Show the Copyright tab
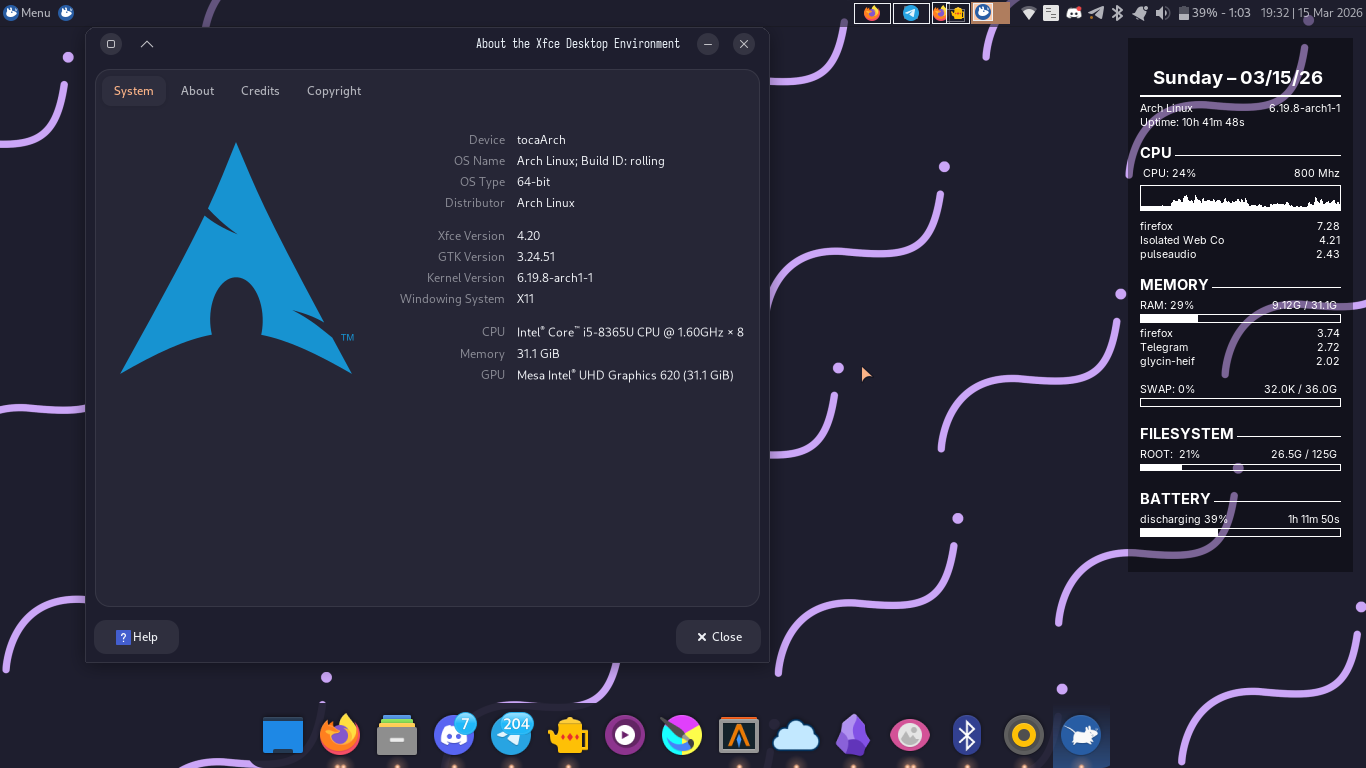The image size is (1366, 768). pyautogui.click(x=334, y=91)
